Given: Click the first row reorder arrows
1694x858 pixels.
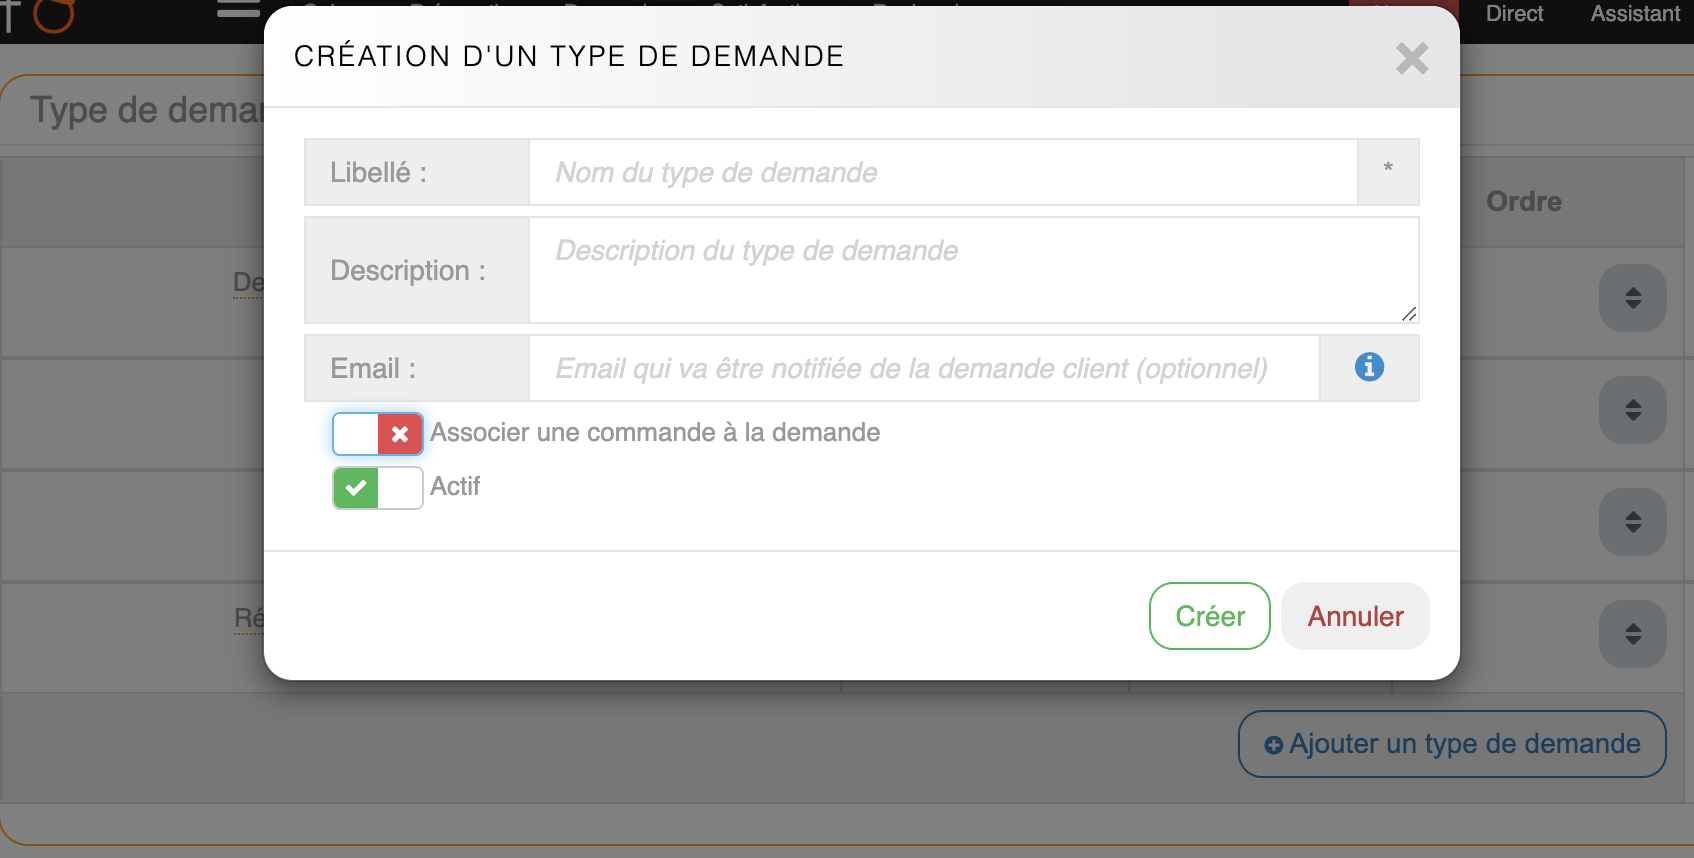Looking at the screenshot, I should pos(1632,298).
